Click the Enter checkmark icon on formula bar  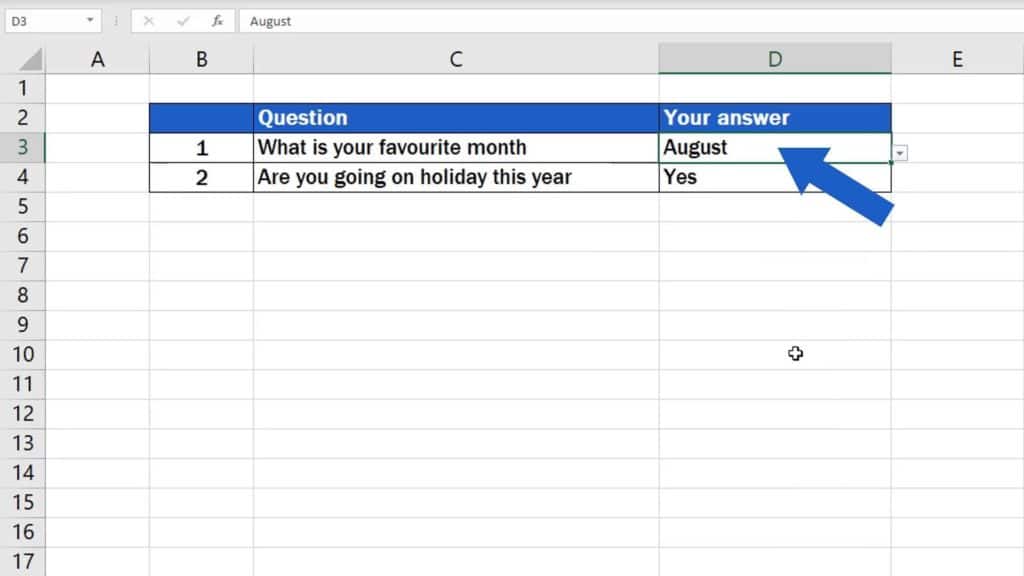pos(184,20)
